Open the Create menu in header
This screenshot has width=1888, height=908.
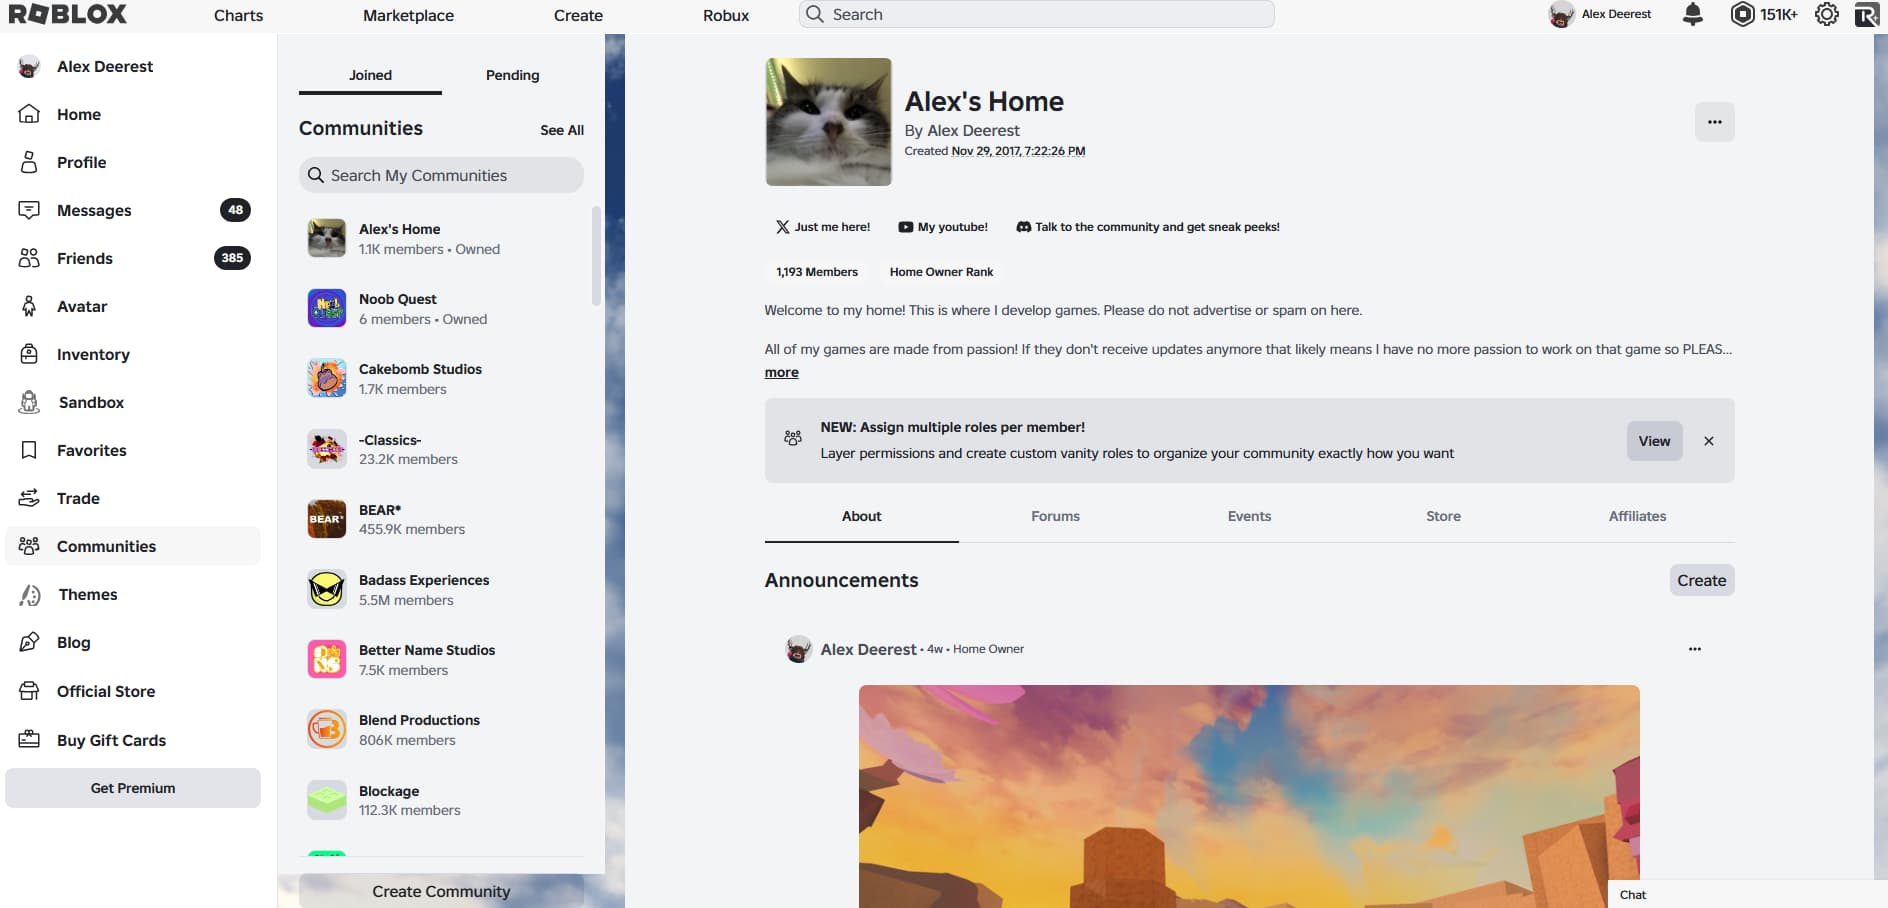578,15
